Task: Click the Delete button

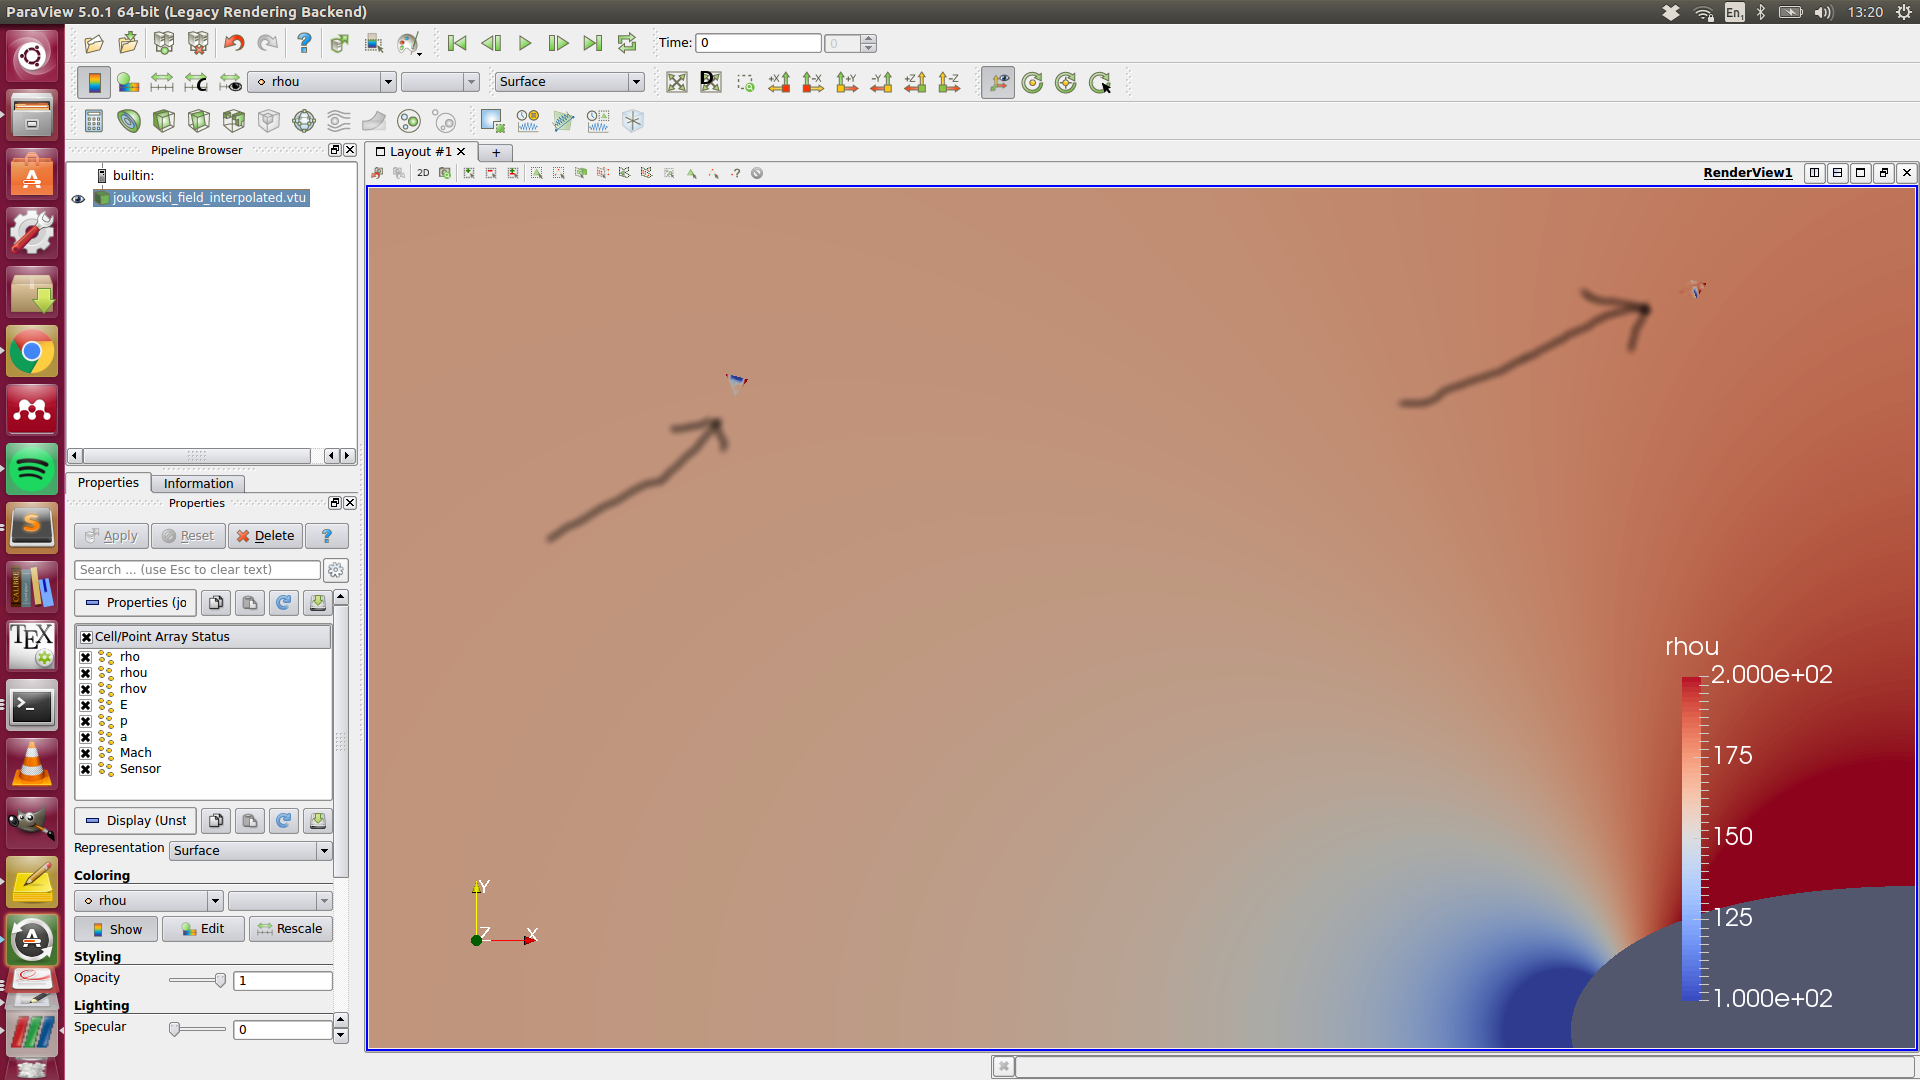Action: tap(265, 536)
